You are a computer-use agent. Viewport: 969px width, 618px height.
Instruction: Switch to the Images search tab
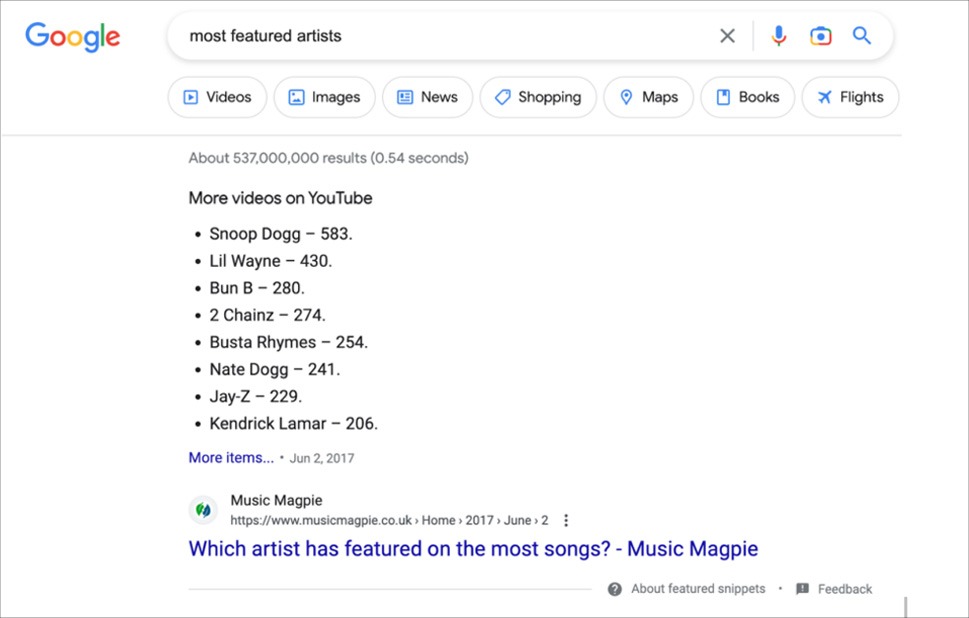point(324,97)
